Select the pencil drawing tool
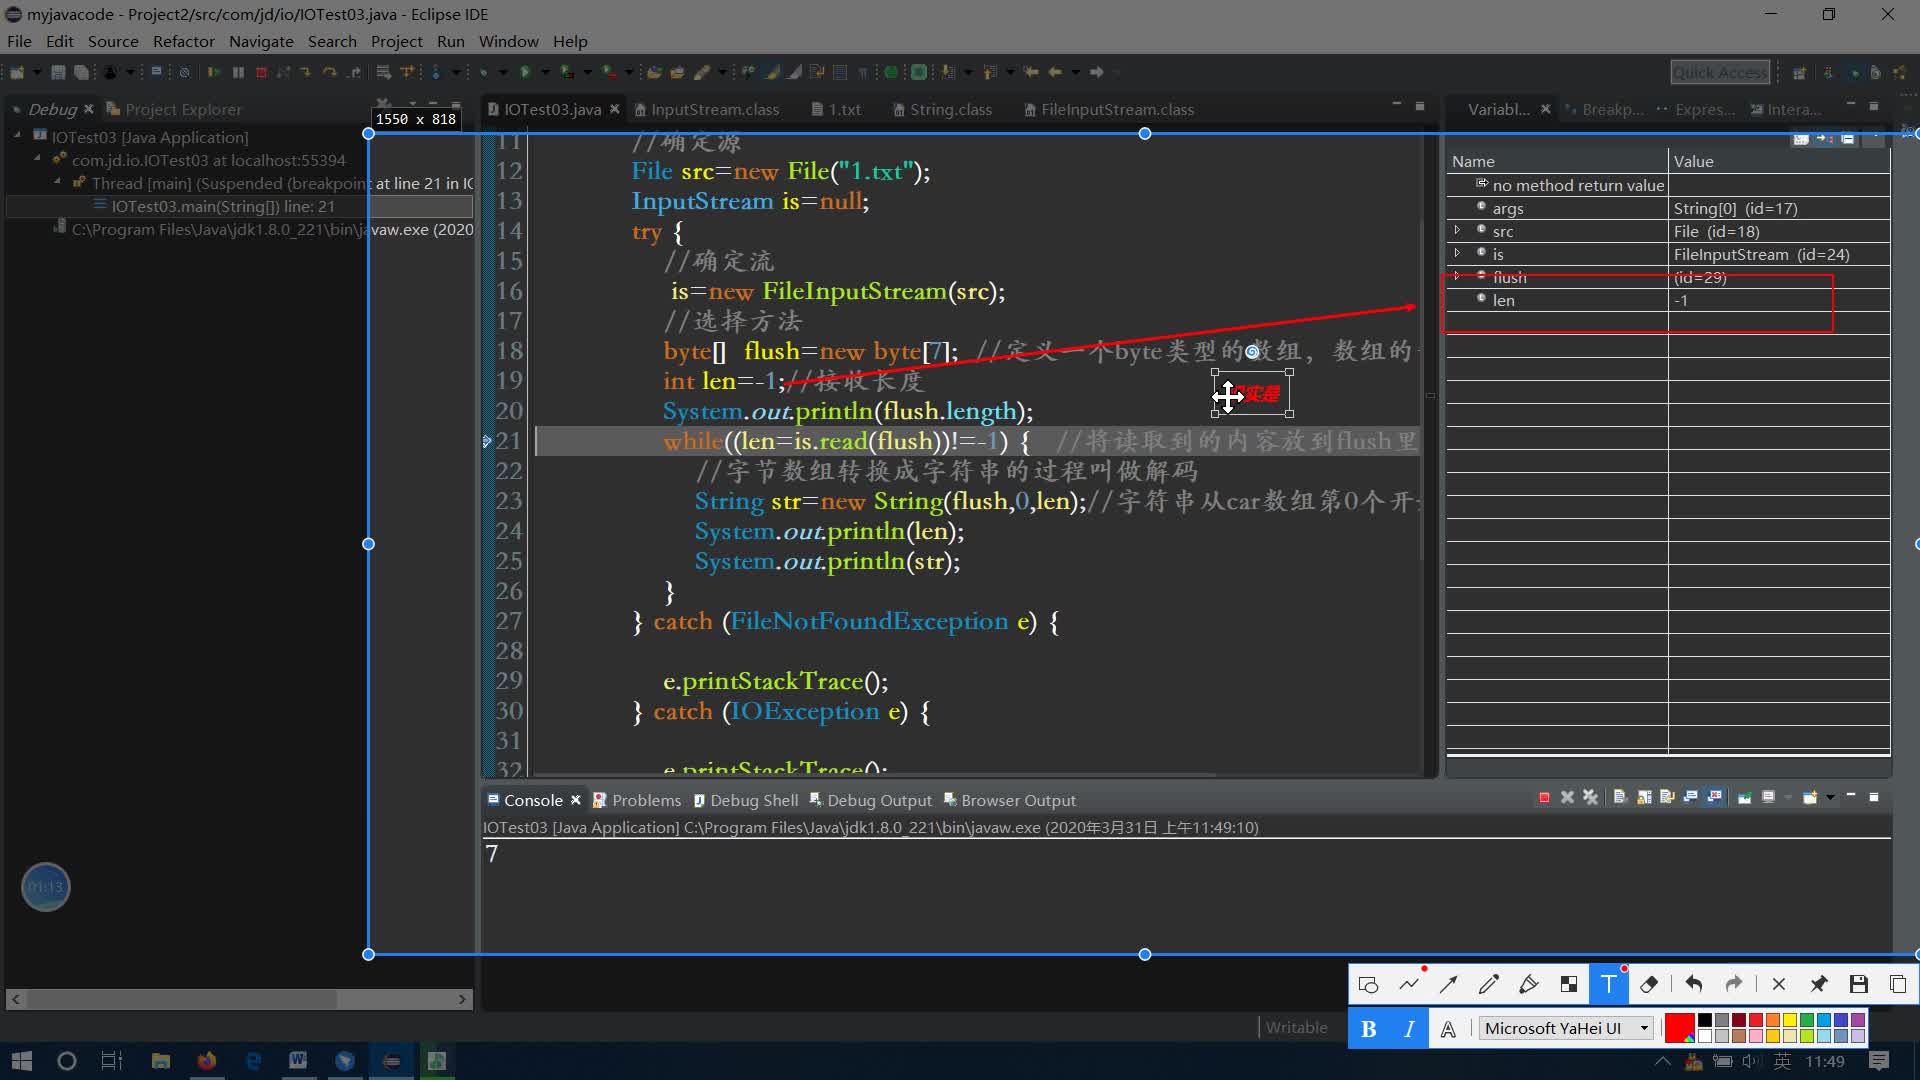The image size is (1920, 1080). 1489,985
